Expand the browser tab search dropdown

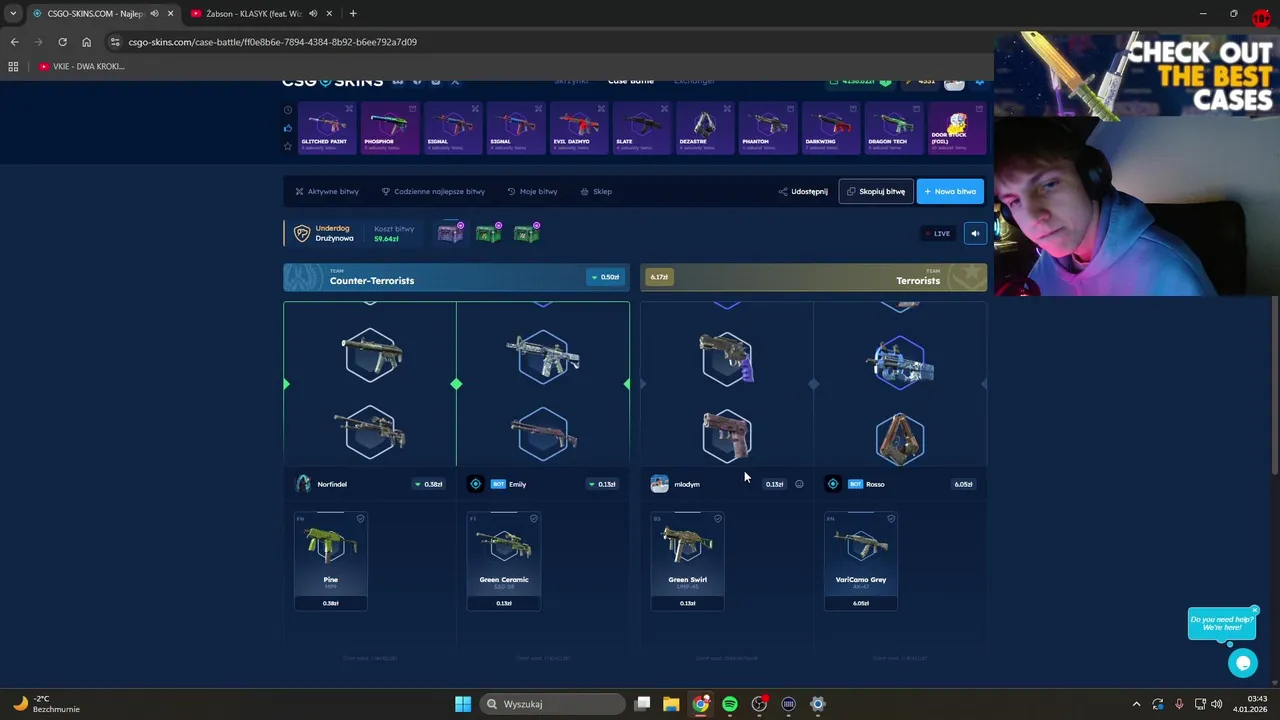(x=12, y=14)
